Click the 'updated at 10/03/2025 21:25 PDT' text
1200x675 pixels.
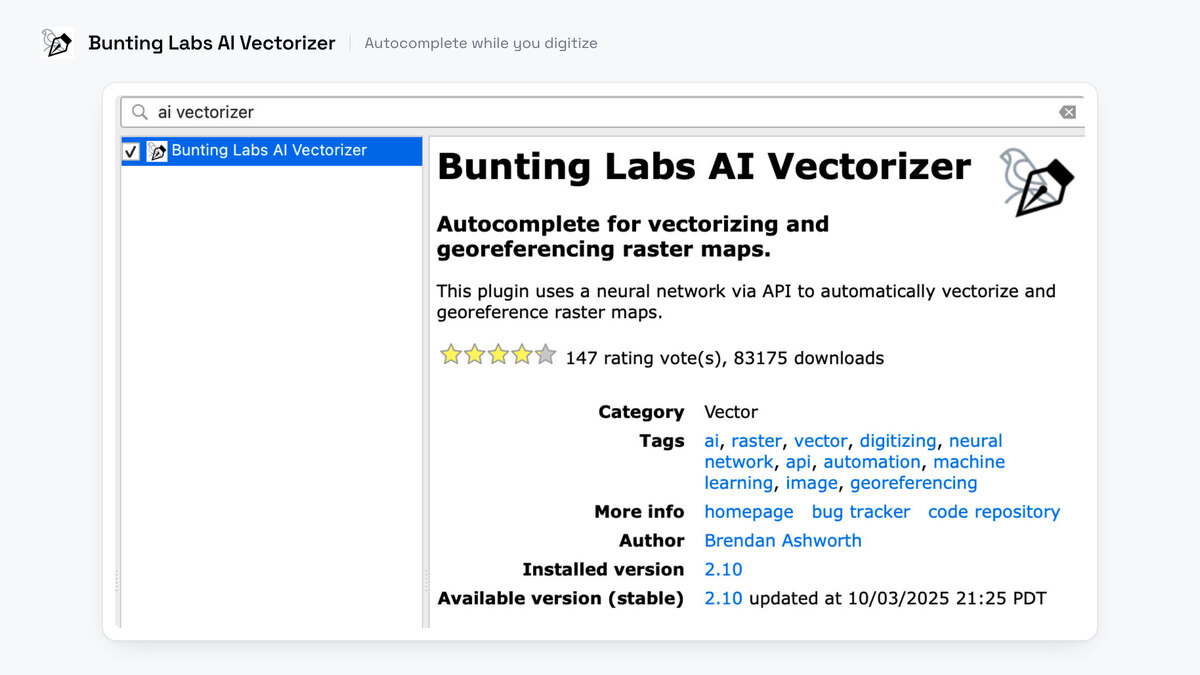pos(898,599)
